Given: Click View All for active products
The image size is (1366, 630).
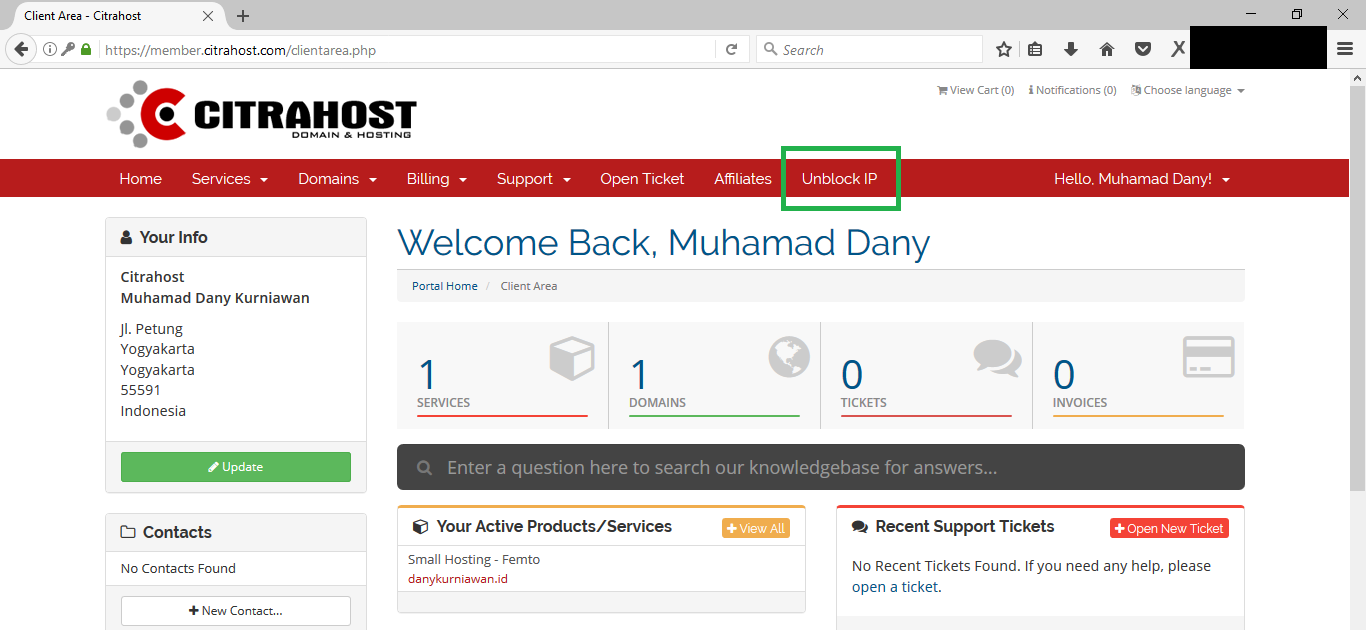Looking at the screenshot, I should 756,528.
